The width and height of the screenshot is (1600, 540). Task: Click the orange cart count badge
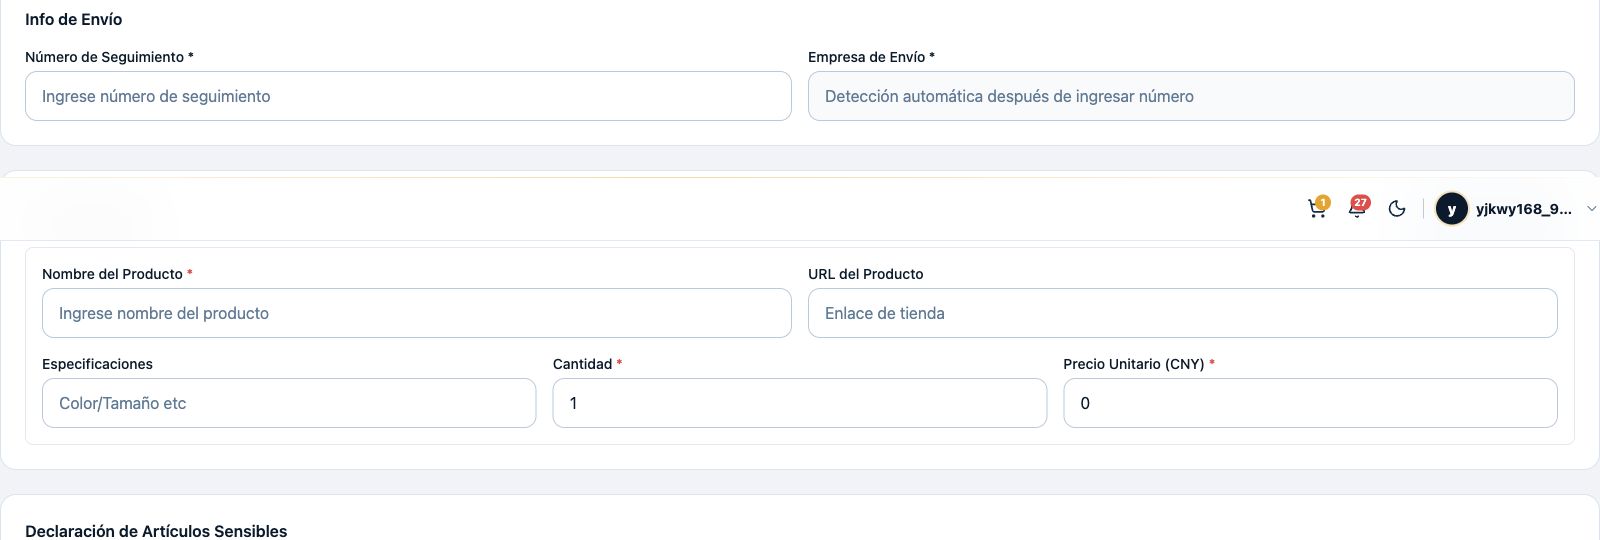pyautogui.click(x=1323, y=202)
